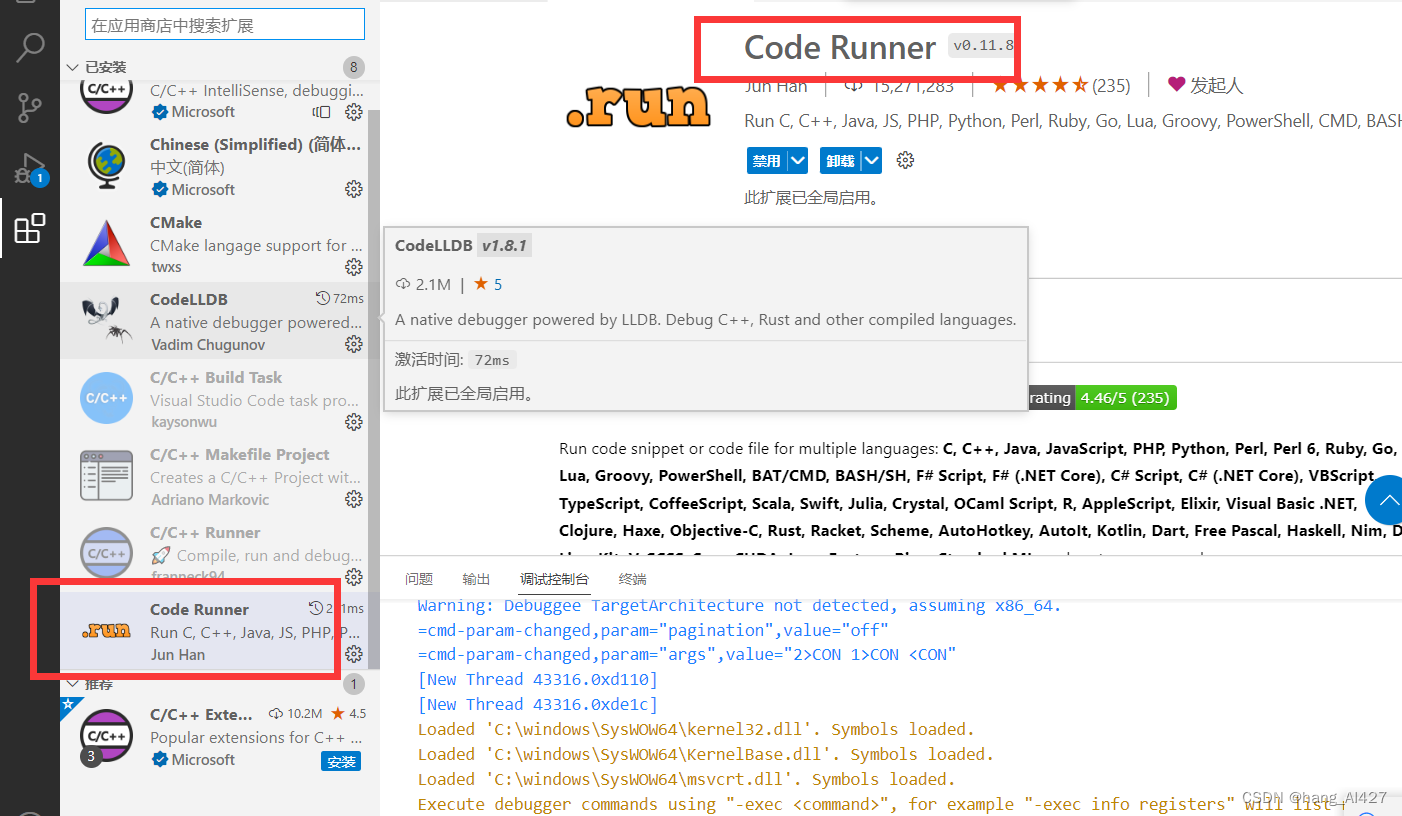Screen dimensions: 1402x816
Task: Click the kernel32.dll Symbols loaded line
Action: [x=696, y=729]
